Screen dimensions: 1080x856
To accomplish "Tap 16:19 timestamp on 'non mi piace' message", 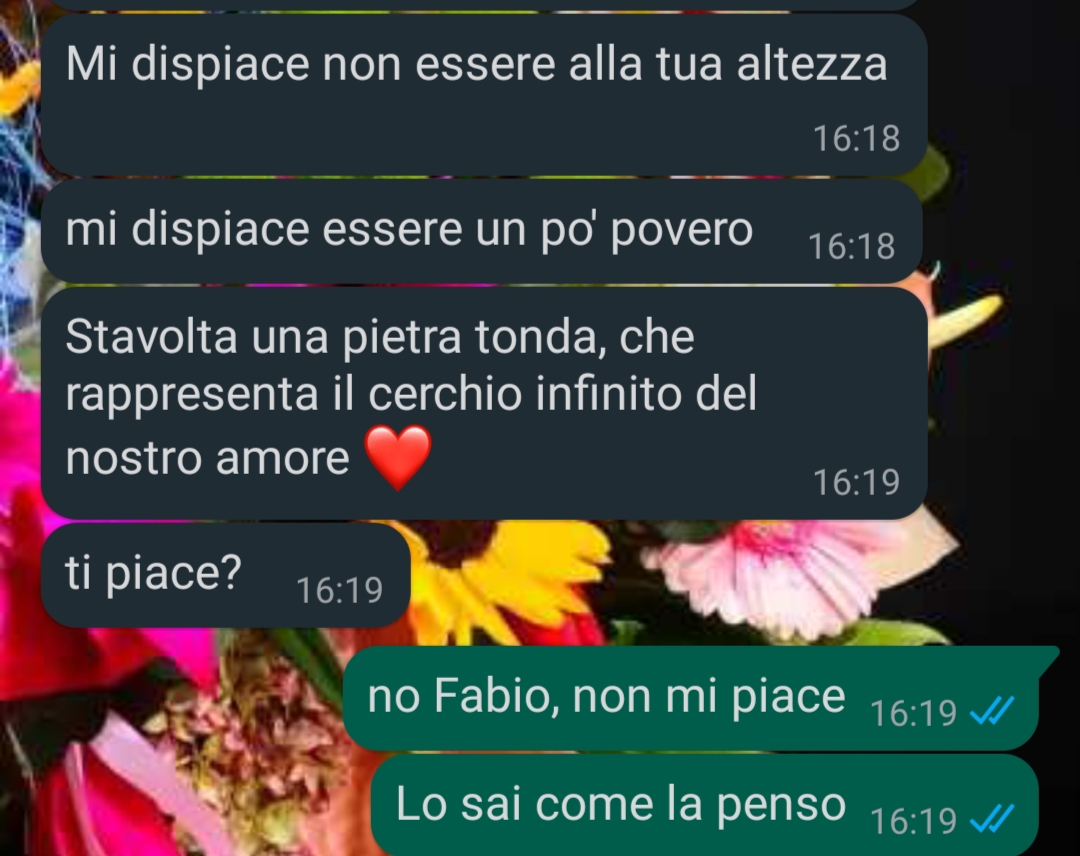I will click(913, 713).
